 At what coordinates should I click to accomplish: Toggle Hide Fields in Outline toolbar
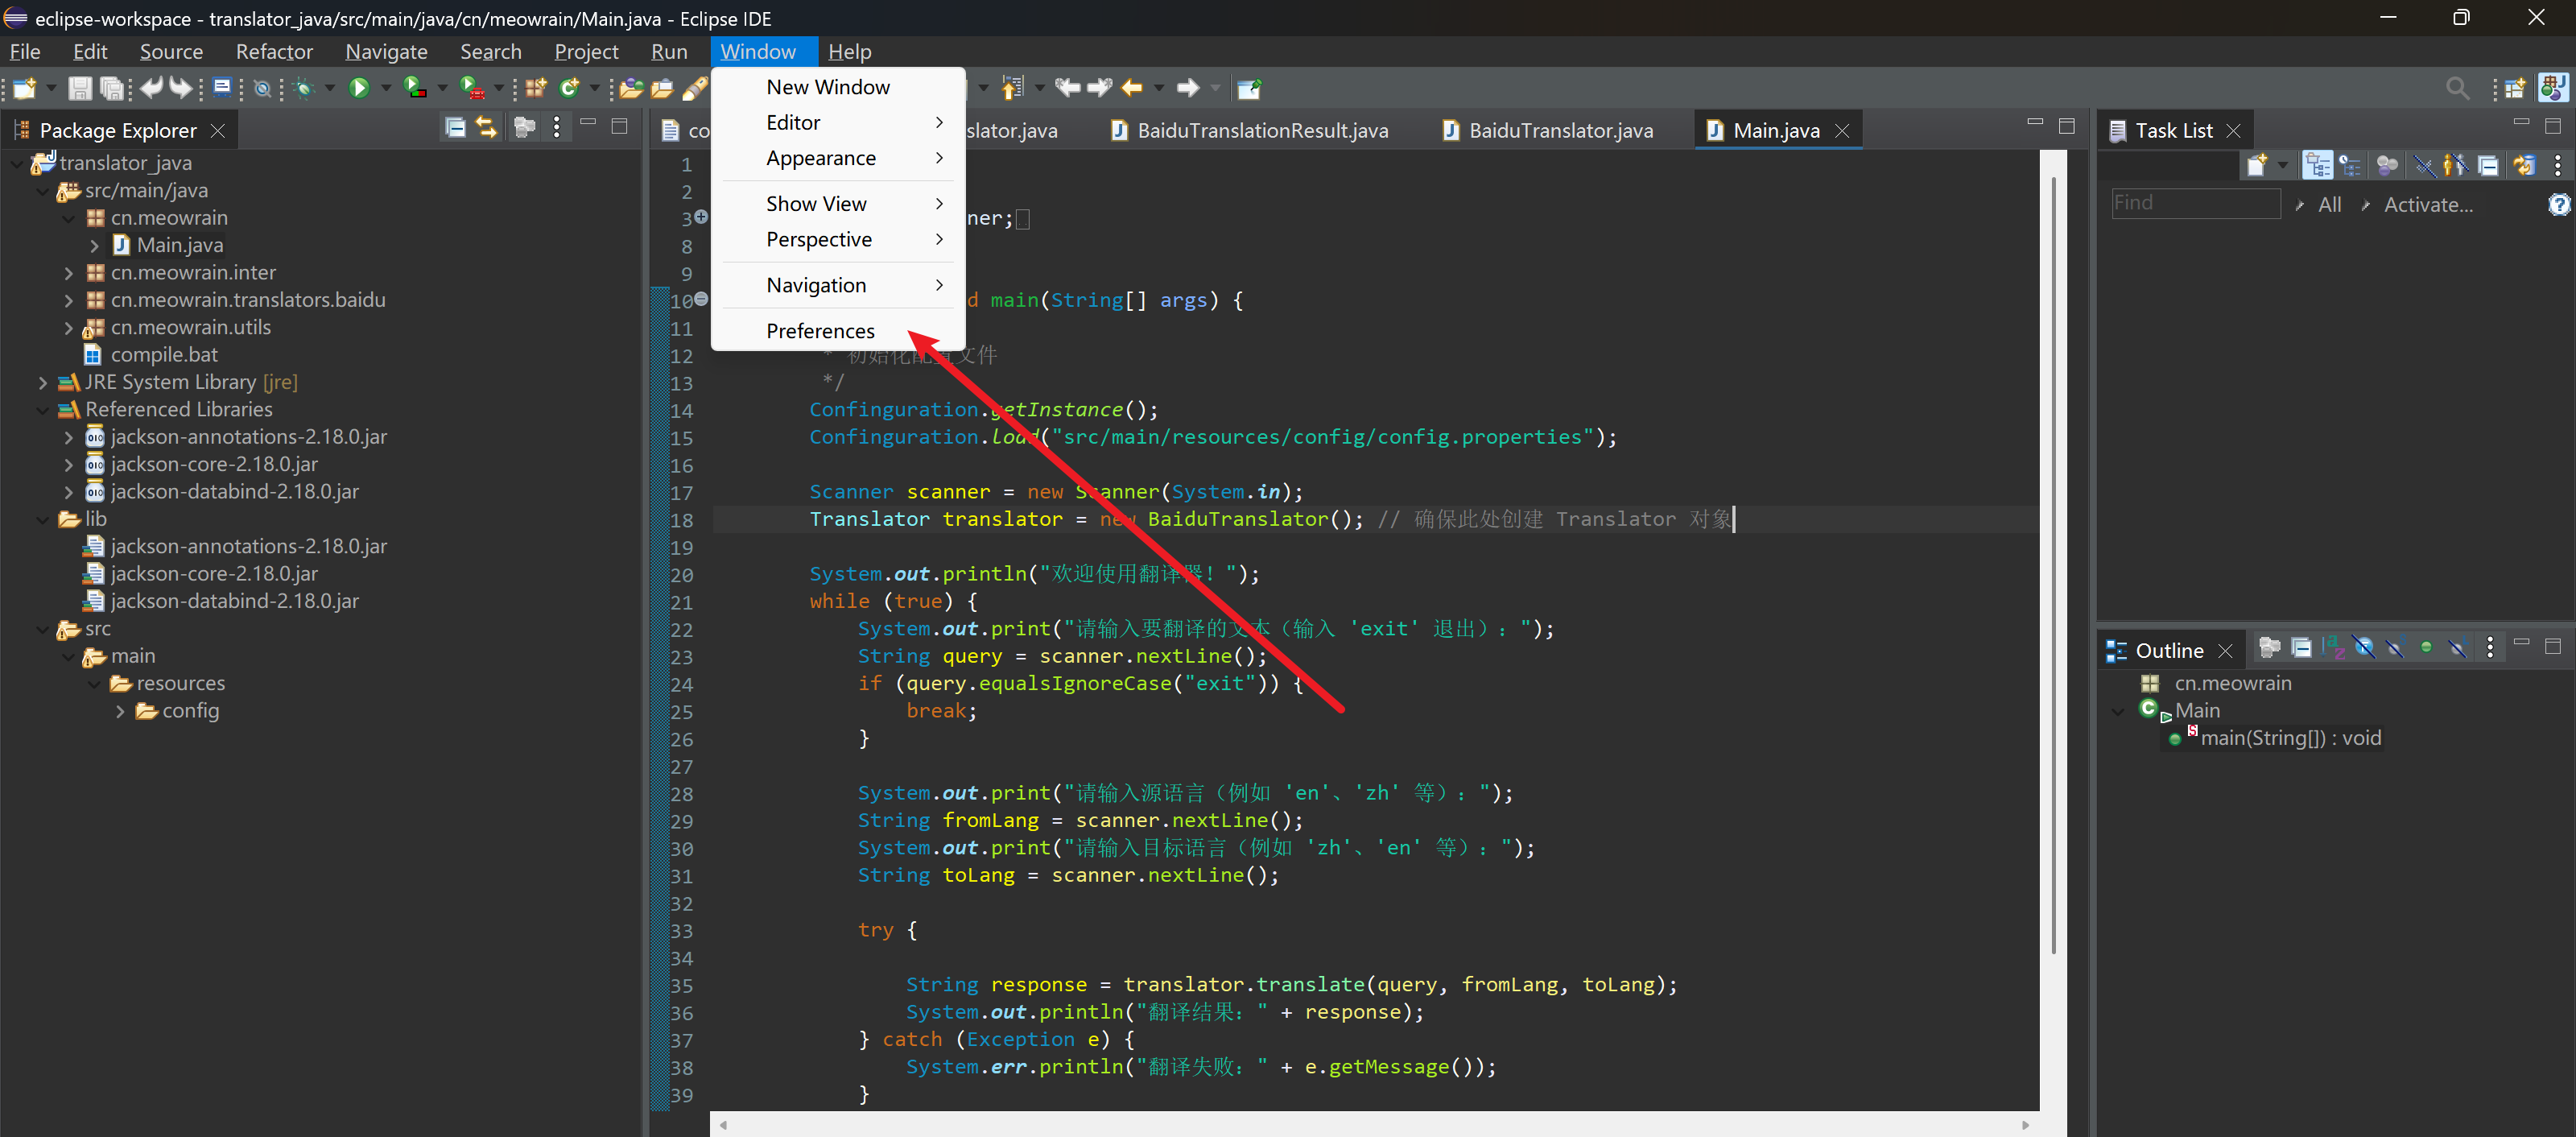pyautogui.click(x=2365, y=648)
